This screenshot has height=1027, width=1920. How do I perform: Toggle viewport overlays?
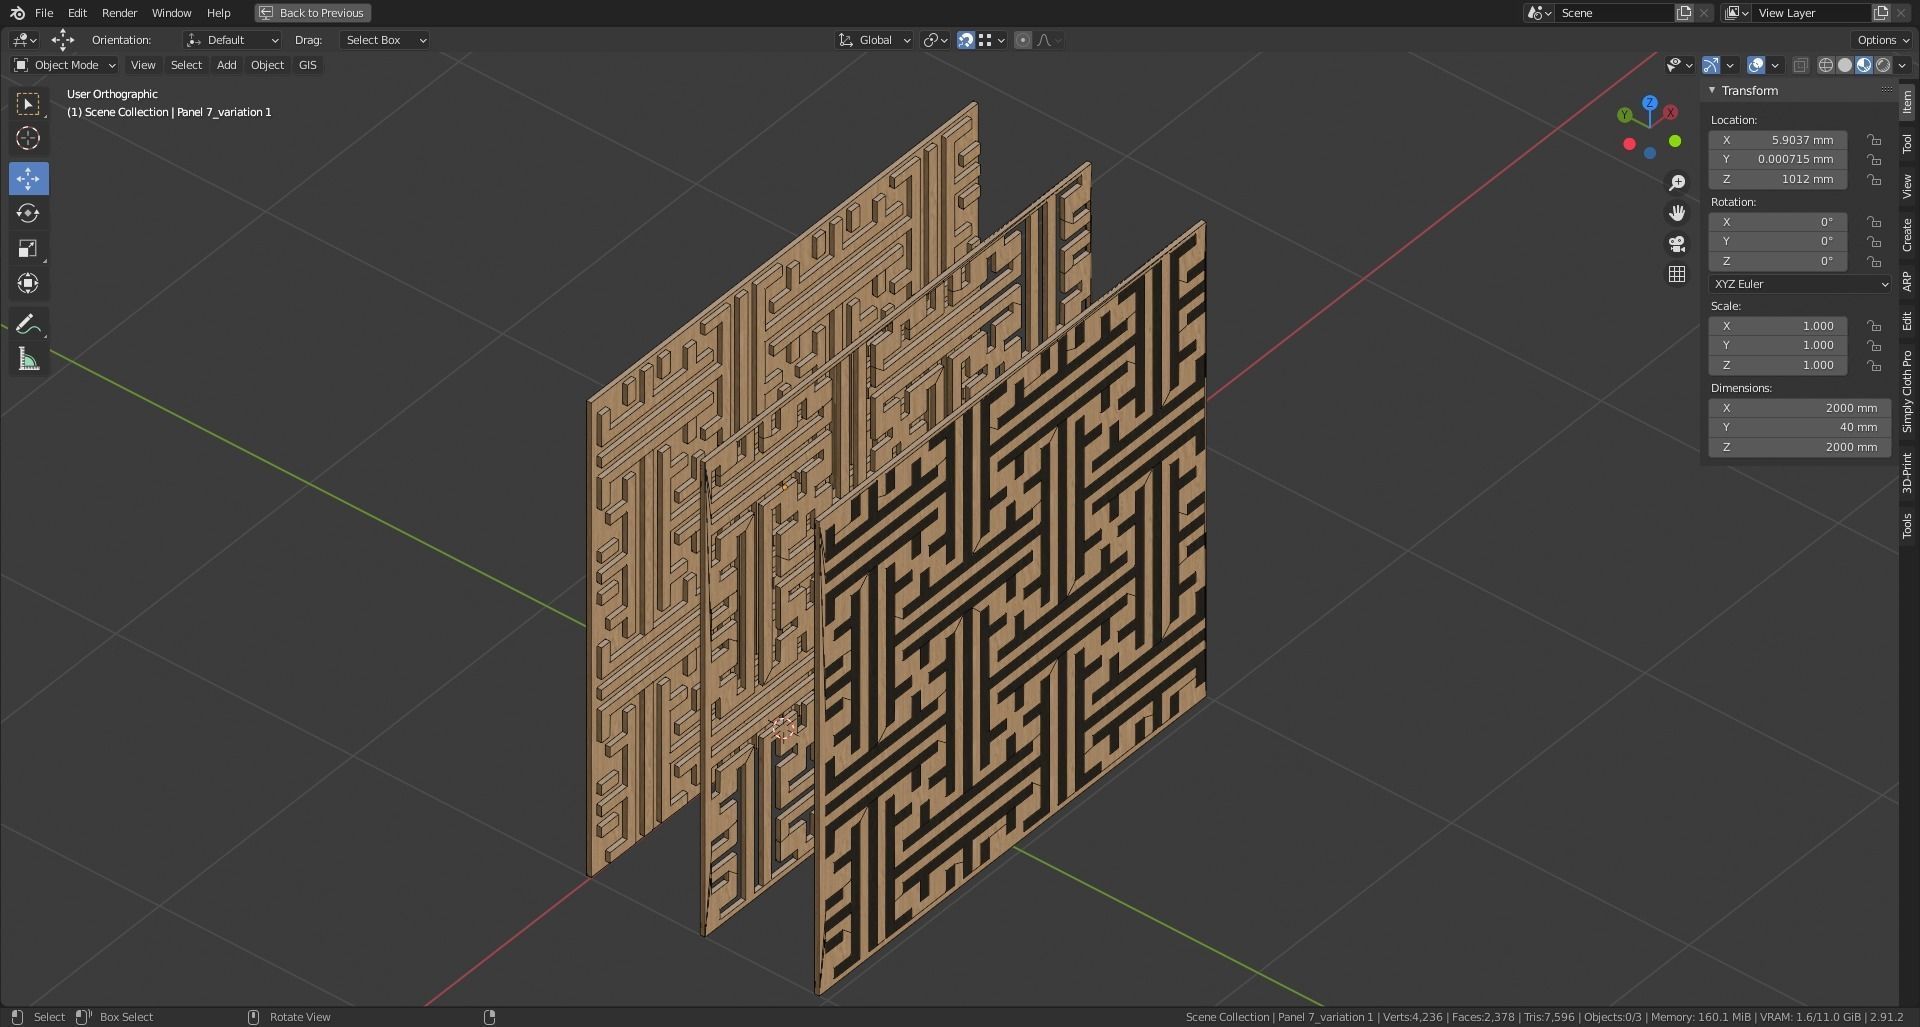(1756, 65)
